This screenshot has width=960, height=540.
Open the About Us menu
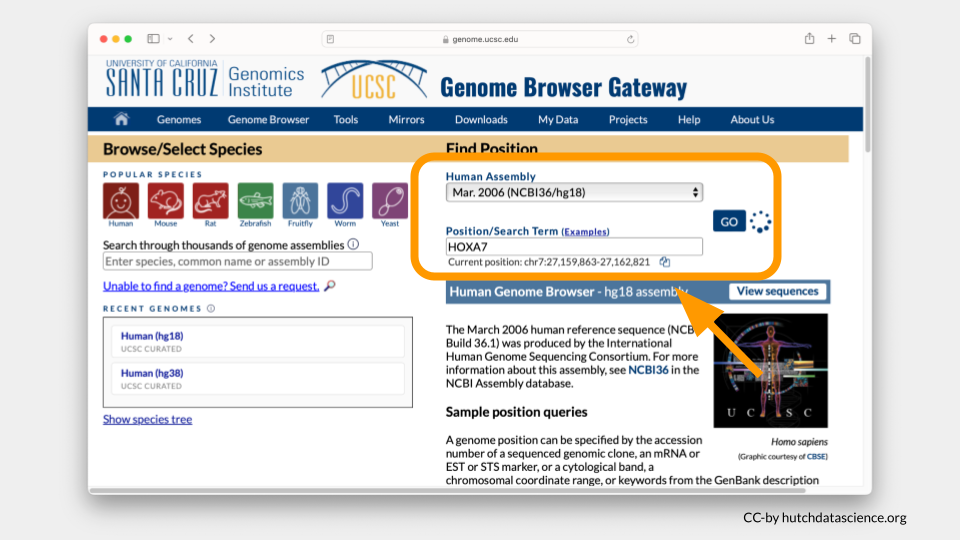[x=752, y=119]
